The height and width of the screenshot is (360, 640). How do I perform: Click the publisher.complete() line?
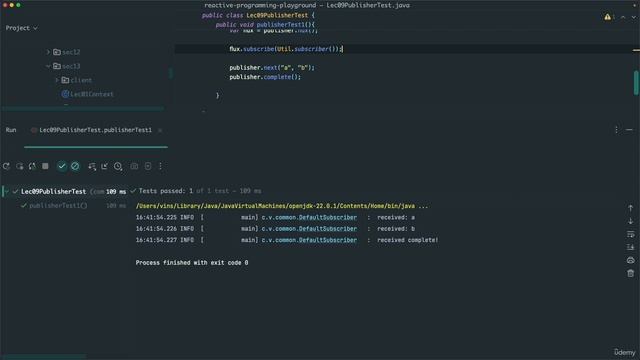[265, 77]
